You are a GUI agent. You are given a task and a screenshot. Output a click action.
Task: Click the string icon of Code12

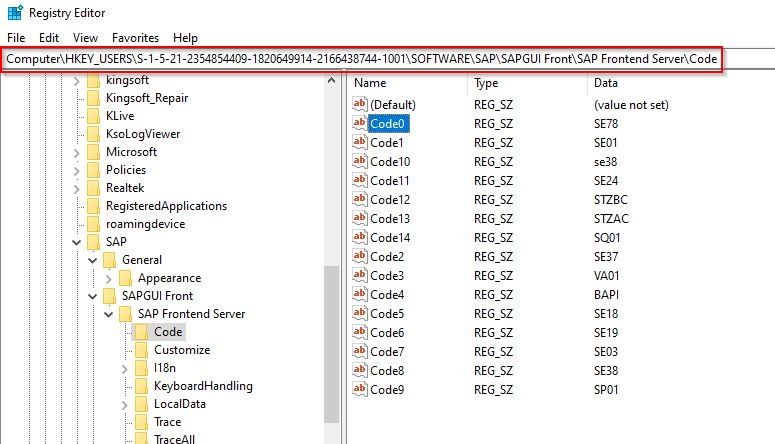coord(360,199)
